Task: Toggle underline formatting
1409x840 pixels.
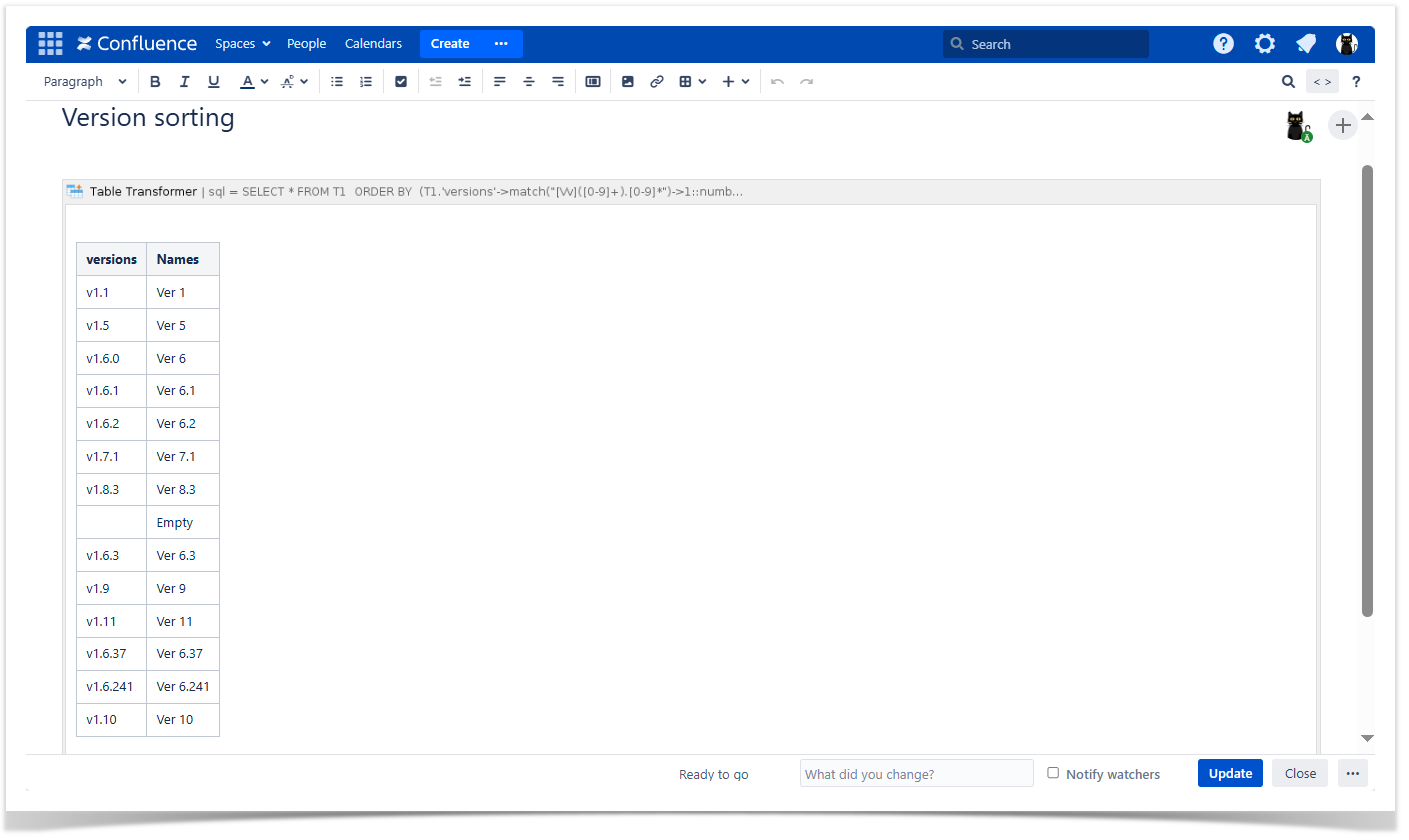Action: [213, 82]
